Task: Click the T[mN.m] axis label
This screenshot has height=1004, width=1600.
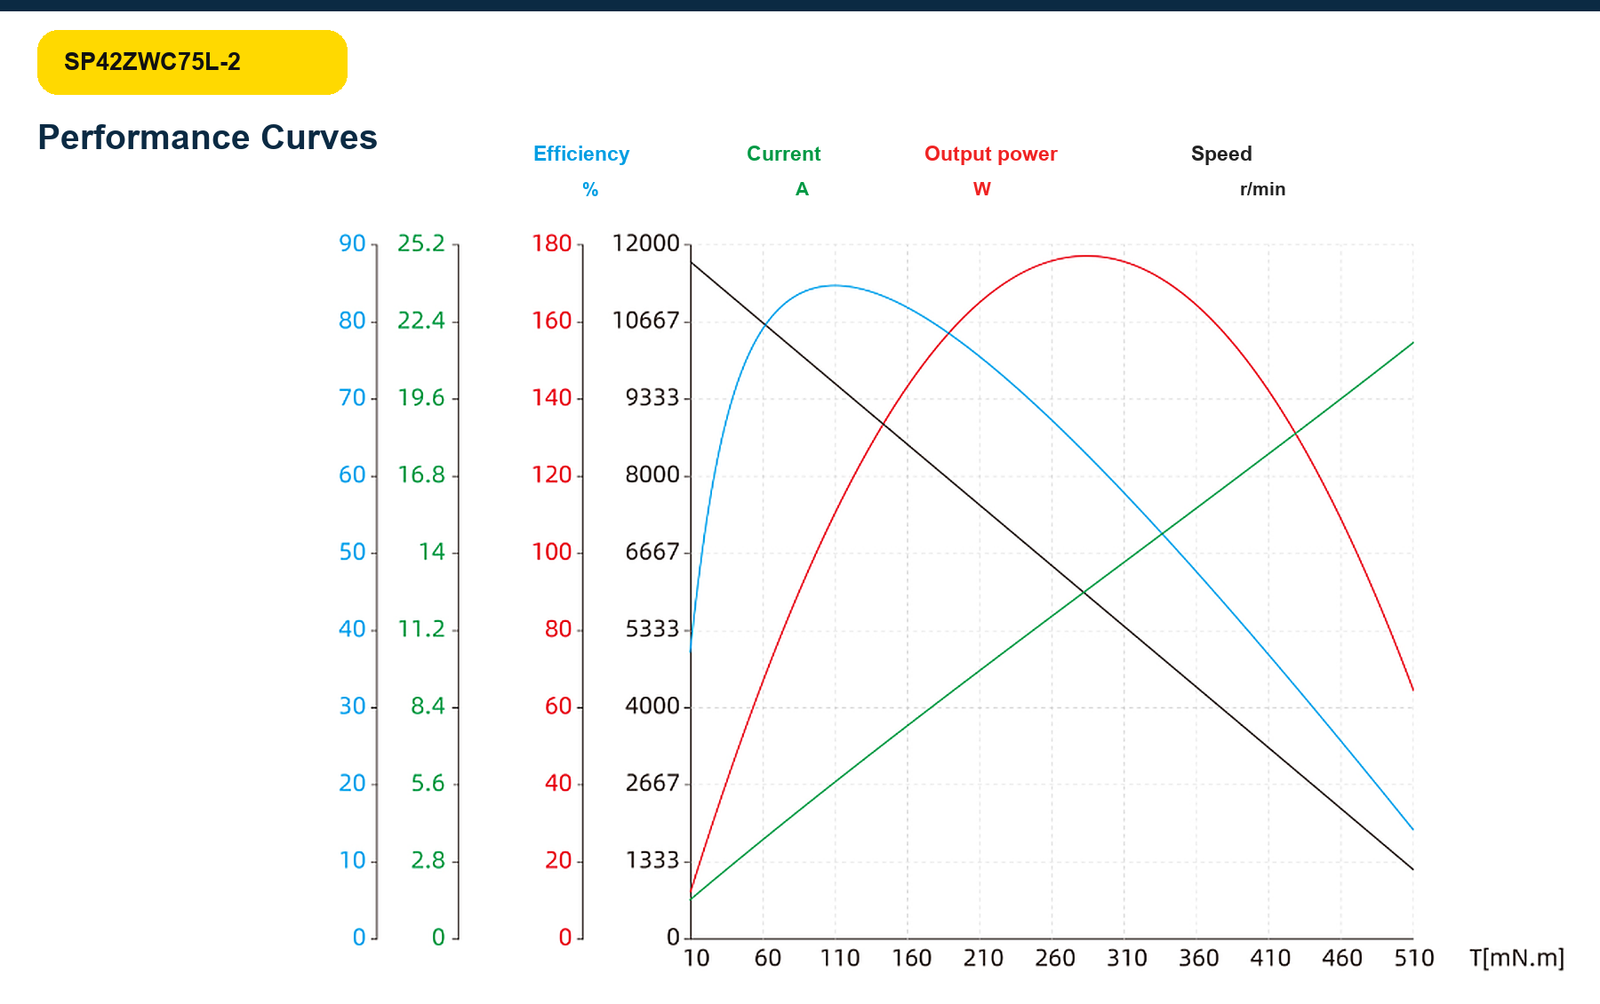Action: [1516, 958]
